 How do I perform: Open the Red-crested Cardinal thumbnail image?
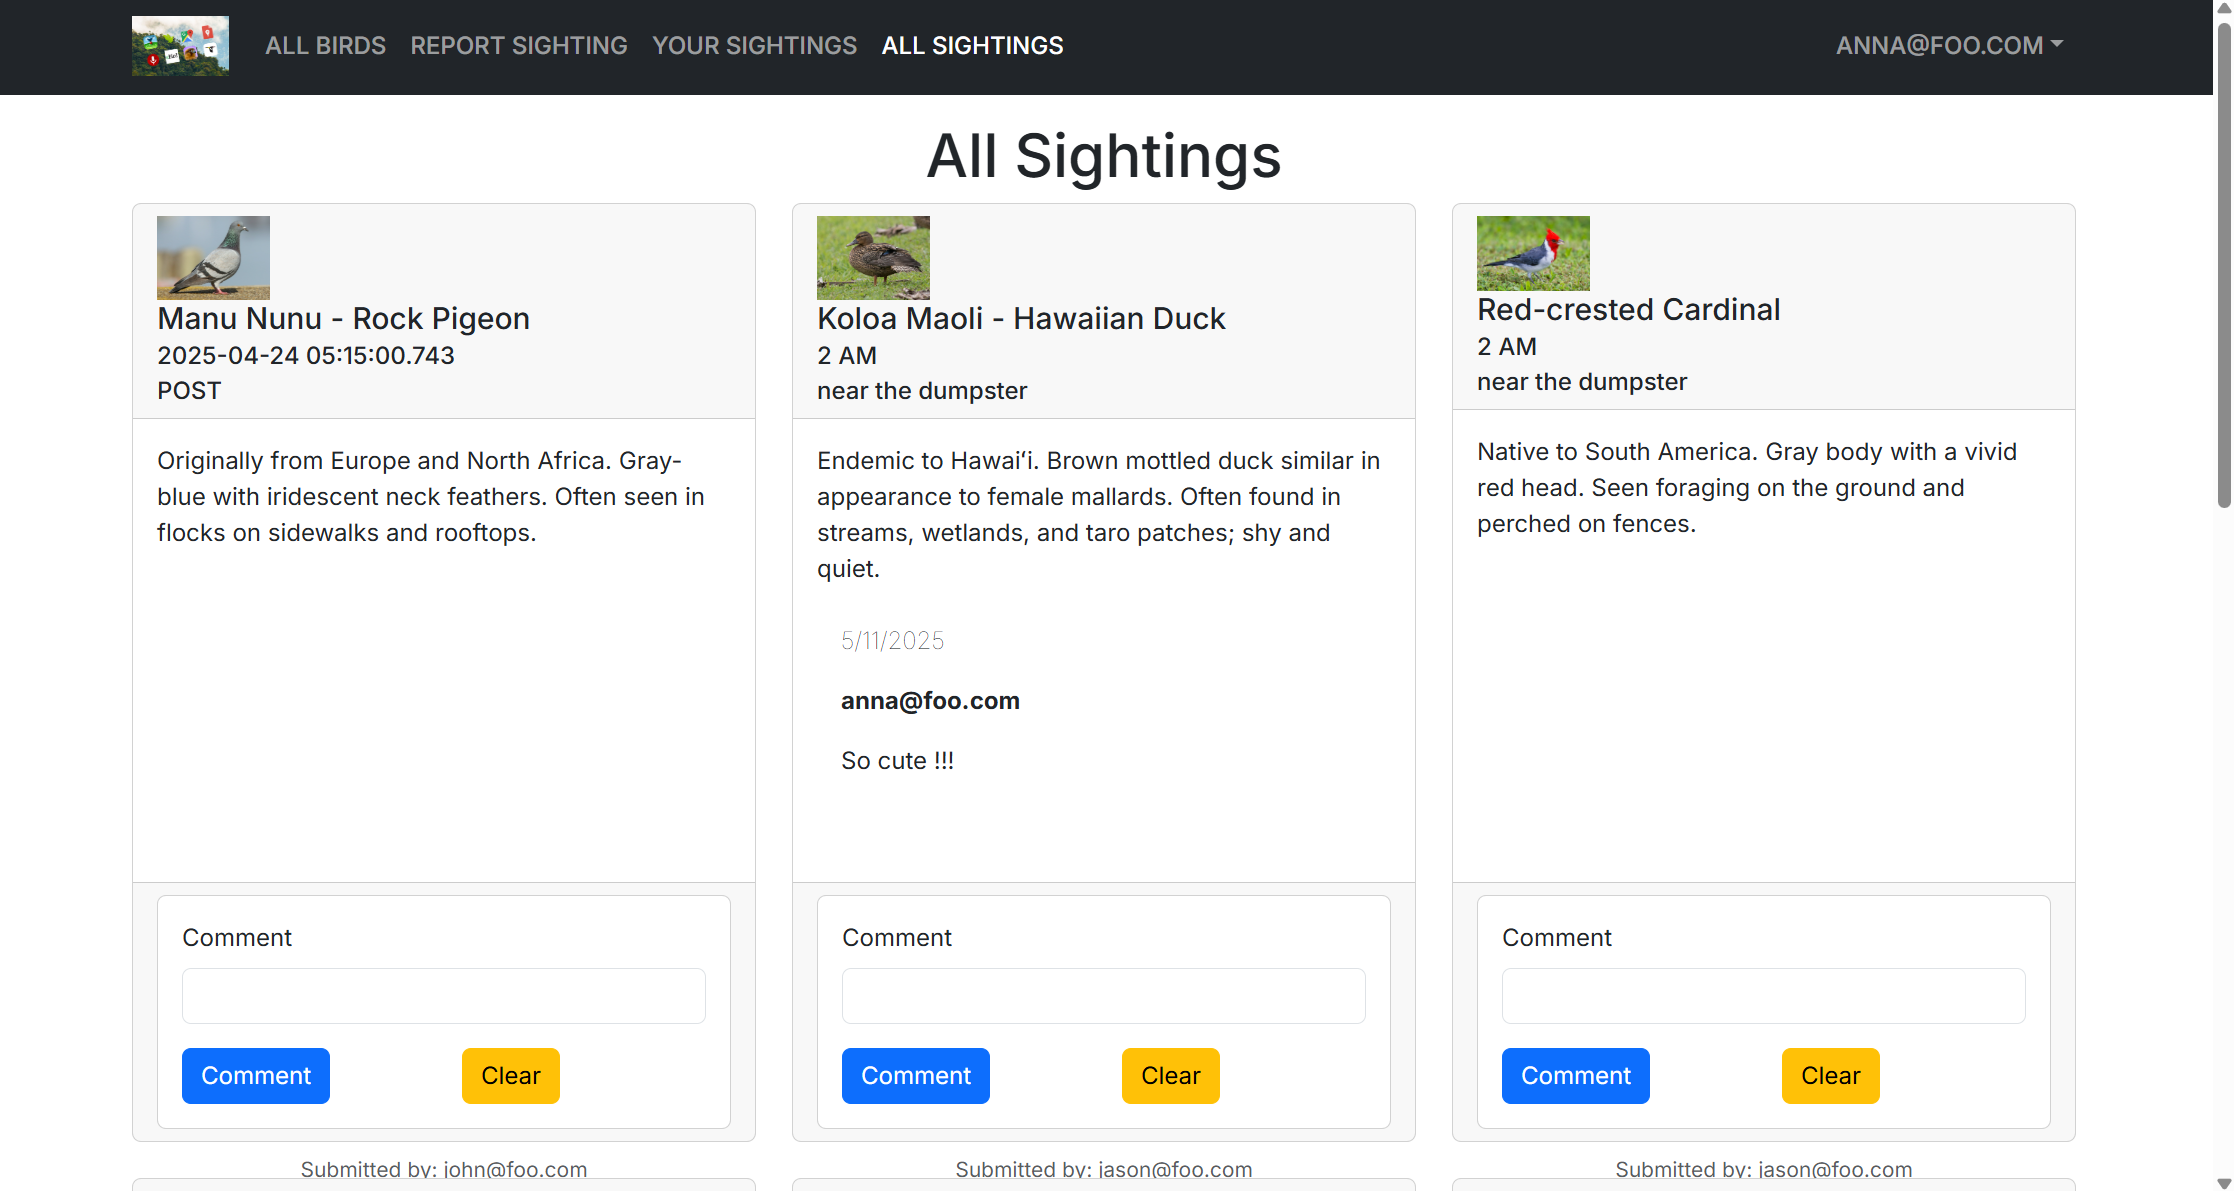point(1532,253)
